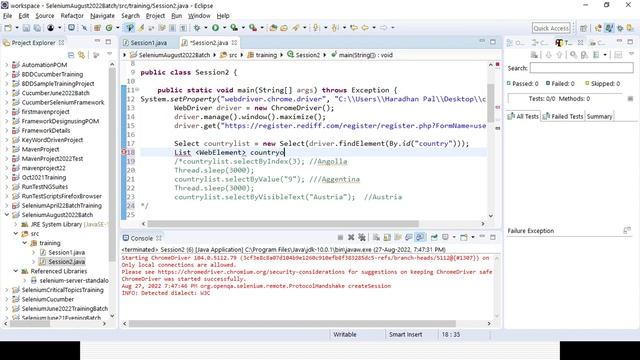This screenshot has height=360, width=640.
Task: Click the highlighted Toggle Mark Occurrences icon
Action: pyautogui.click(x=130, y=28)
